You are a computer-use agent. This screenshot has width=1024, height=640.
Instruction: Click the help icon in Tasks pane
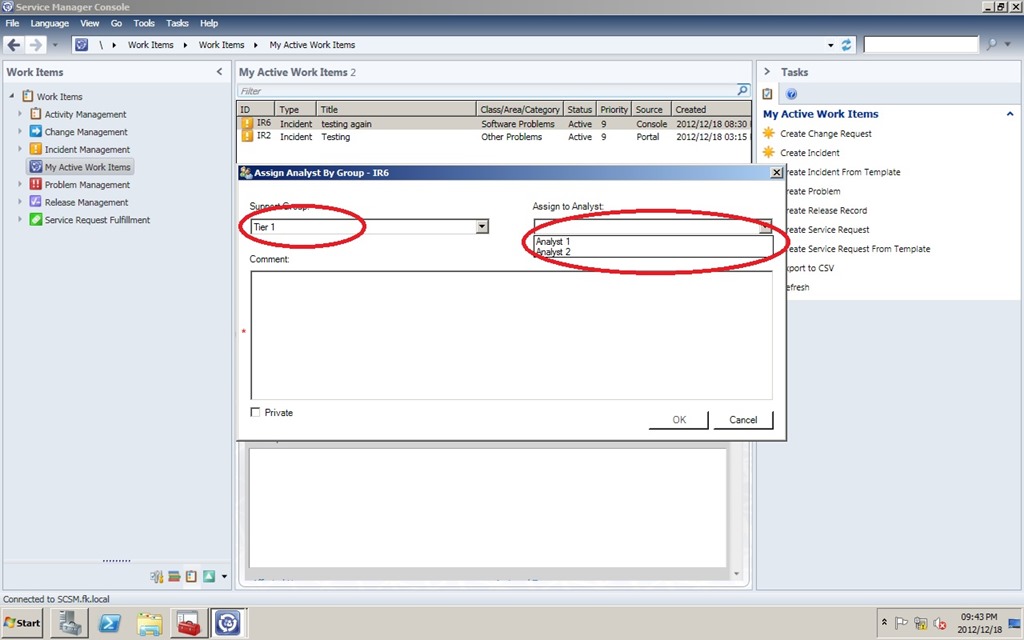click(x=791, y=94)
